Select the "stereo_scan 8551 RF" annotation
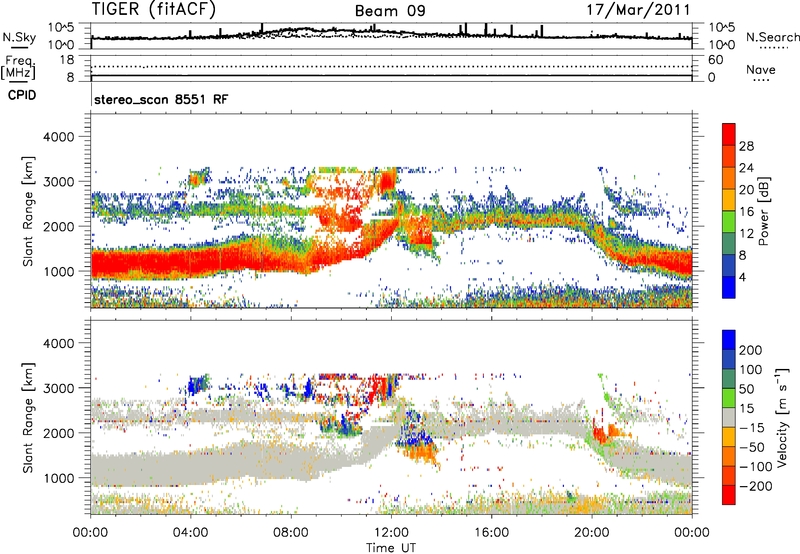The image size is (800, 554). (x=161, y=99)
